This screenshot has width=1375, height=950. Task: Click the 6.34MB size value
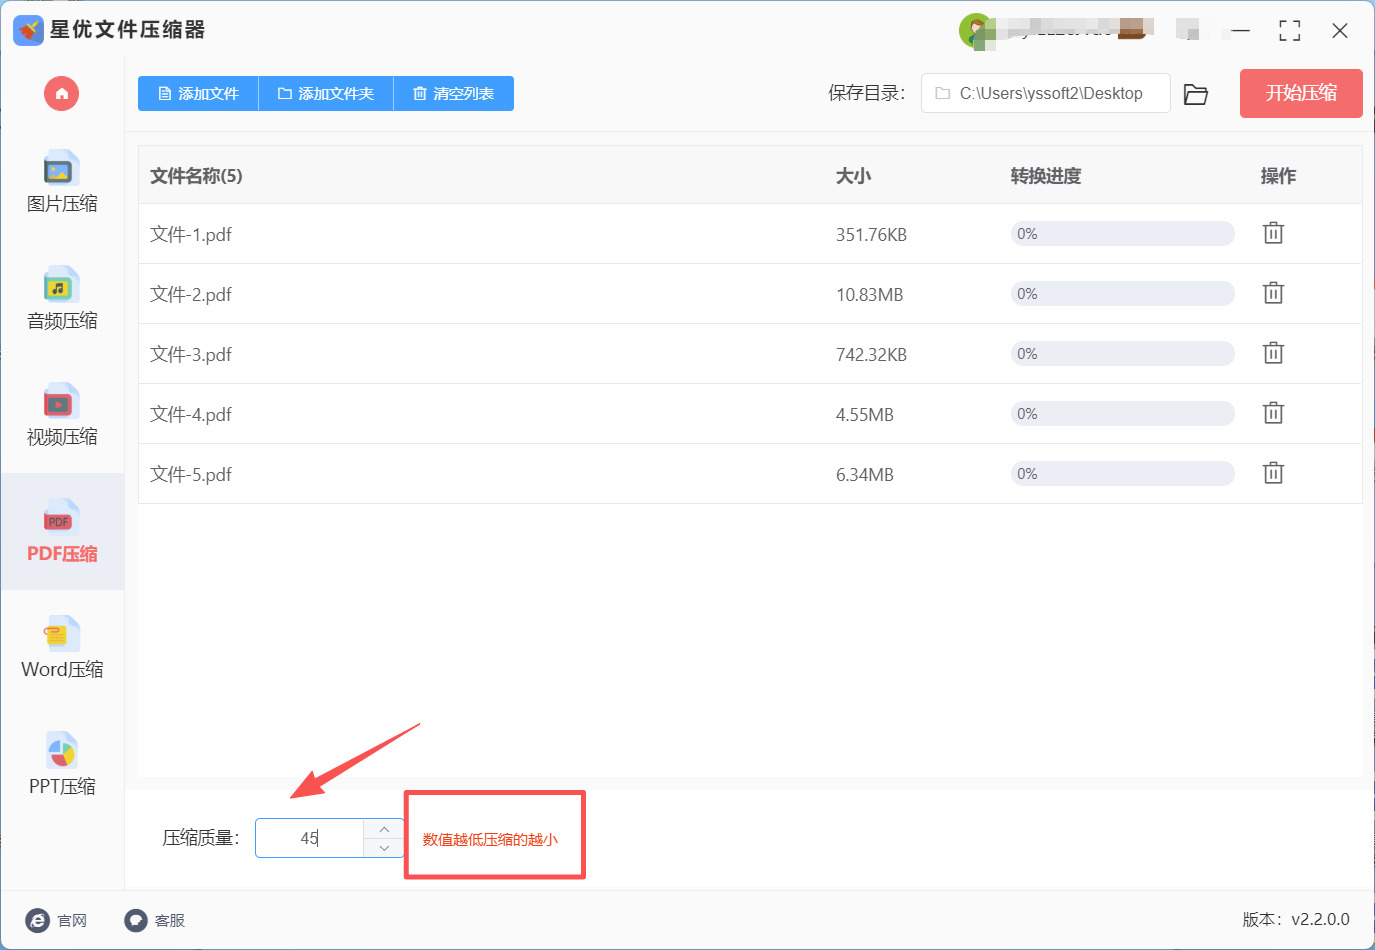[865, 475]
